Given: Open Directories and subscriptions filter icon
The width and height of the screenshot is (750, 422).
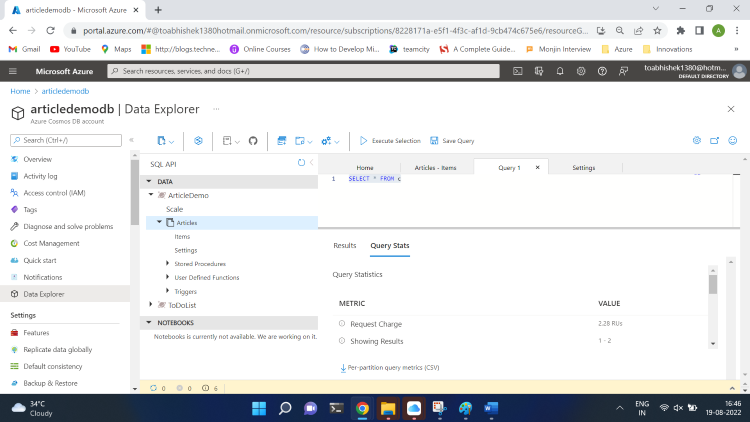Looking at the screenshot, I should tap(539, 71).
